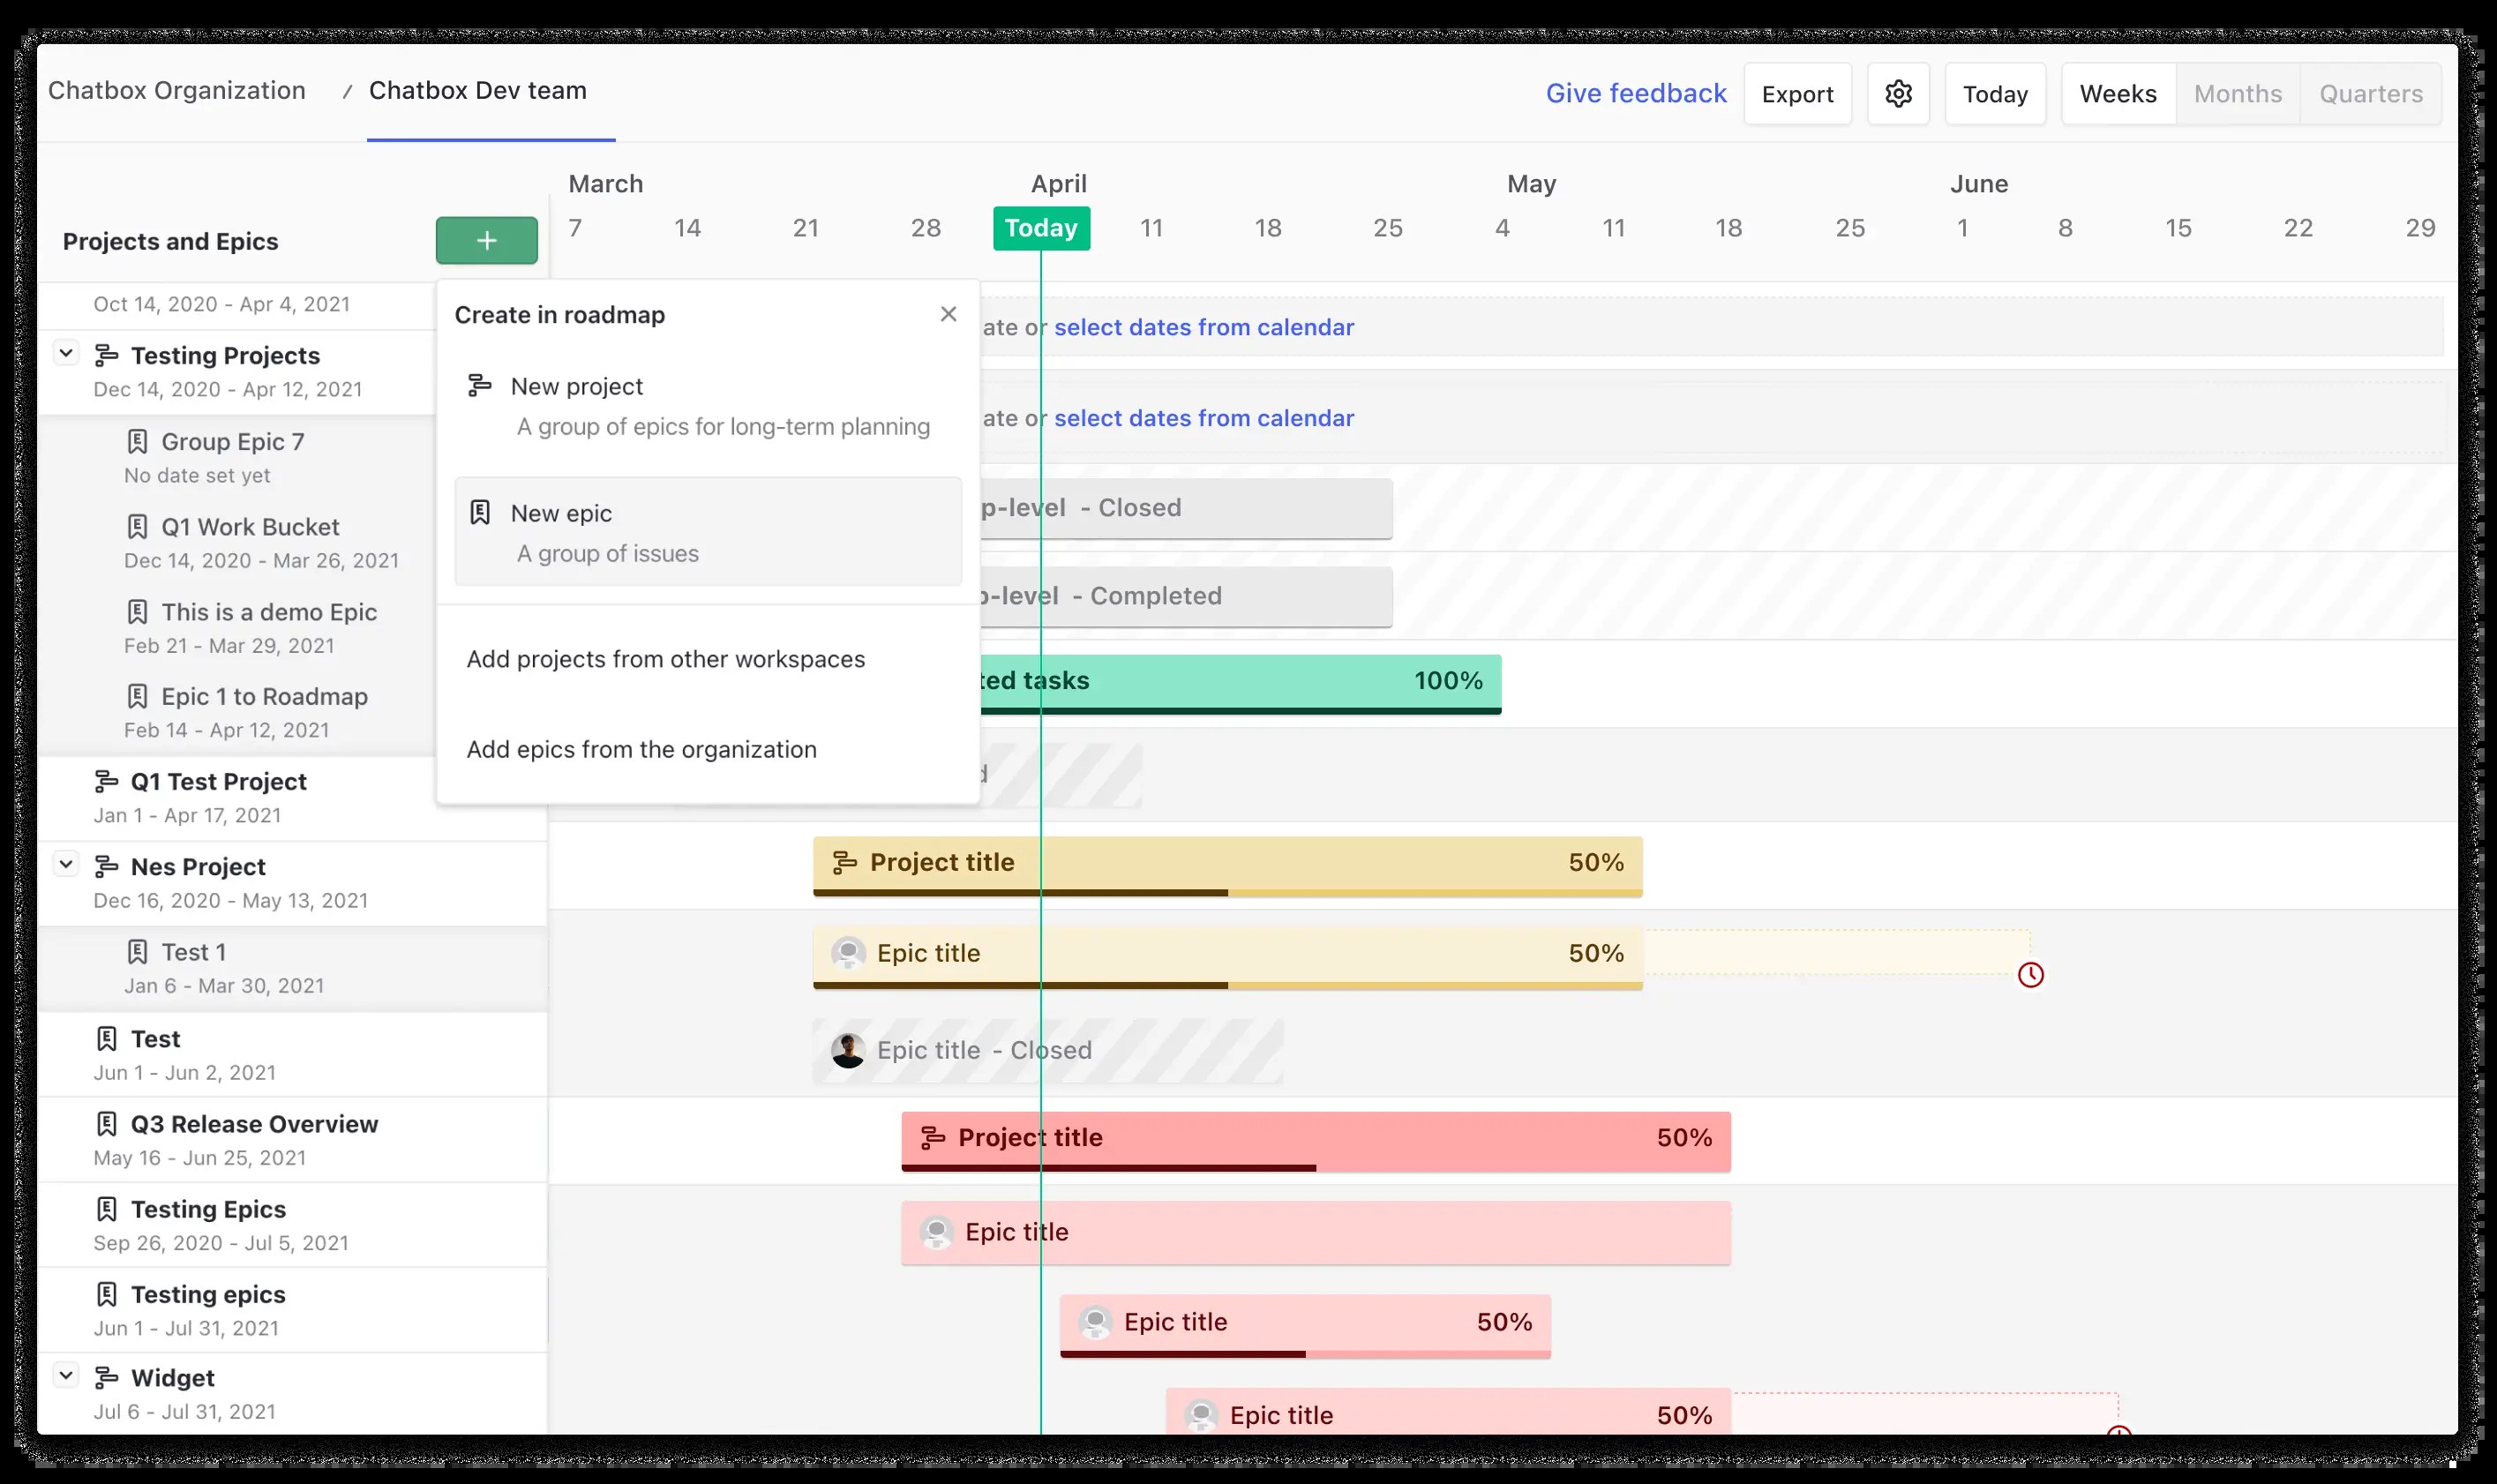Click the New project icon in popup
The height and width of the screenshot is (1484, 2497).
pyautogui.click(x=480, y=385)
